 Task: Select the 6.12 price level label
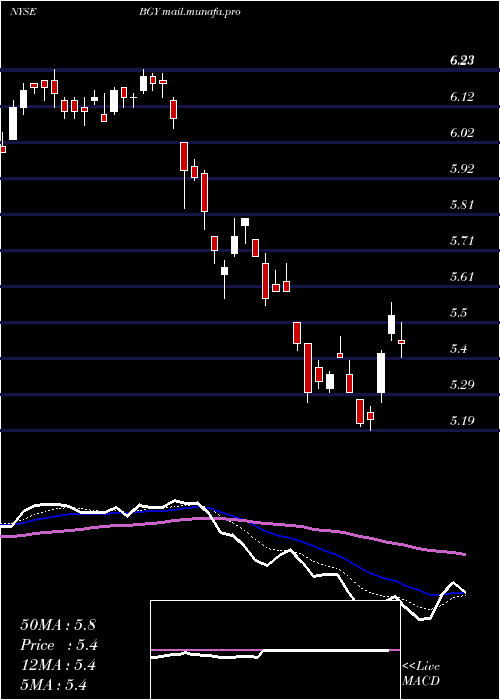(462, 97)
